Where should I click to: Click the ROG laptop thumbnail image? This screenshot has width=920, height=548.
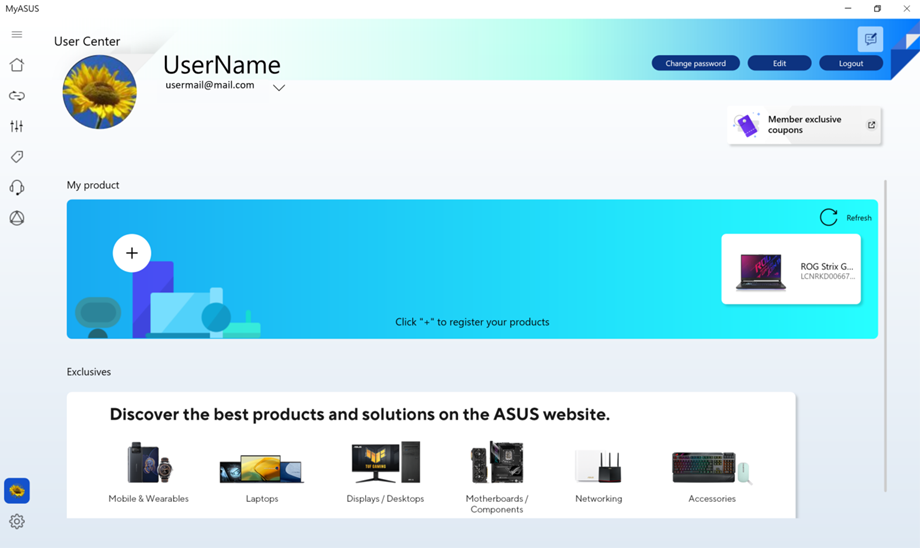761,272
